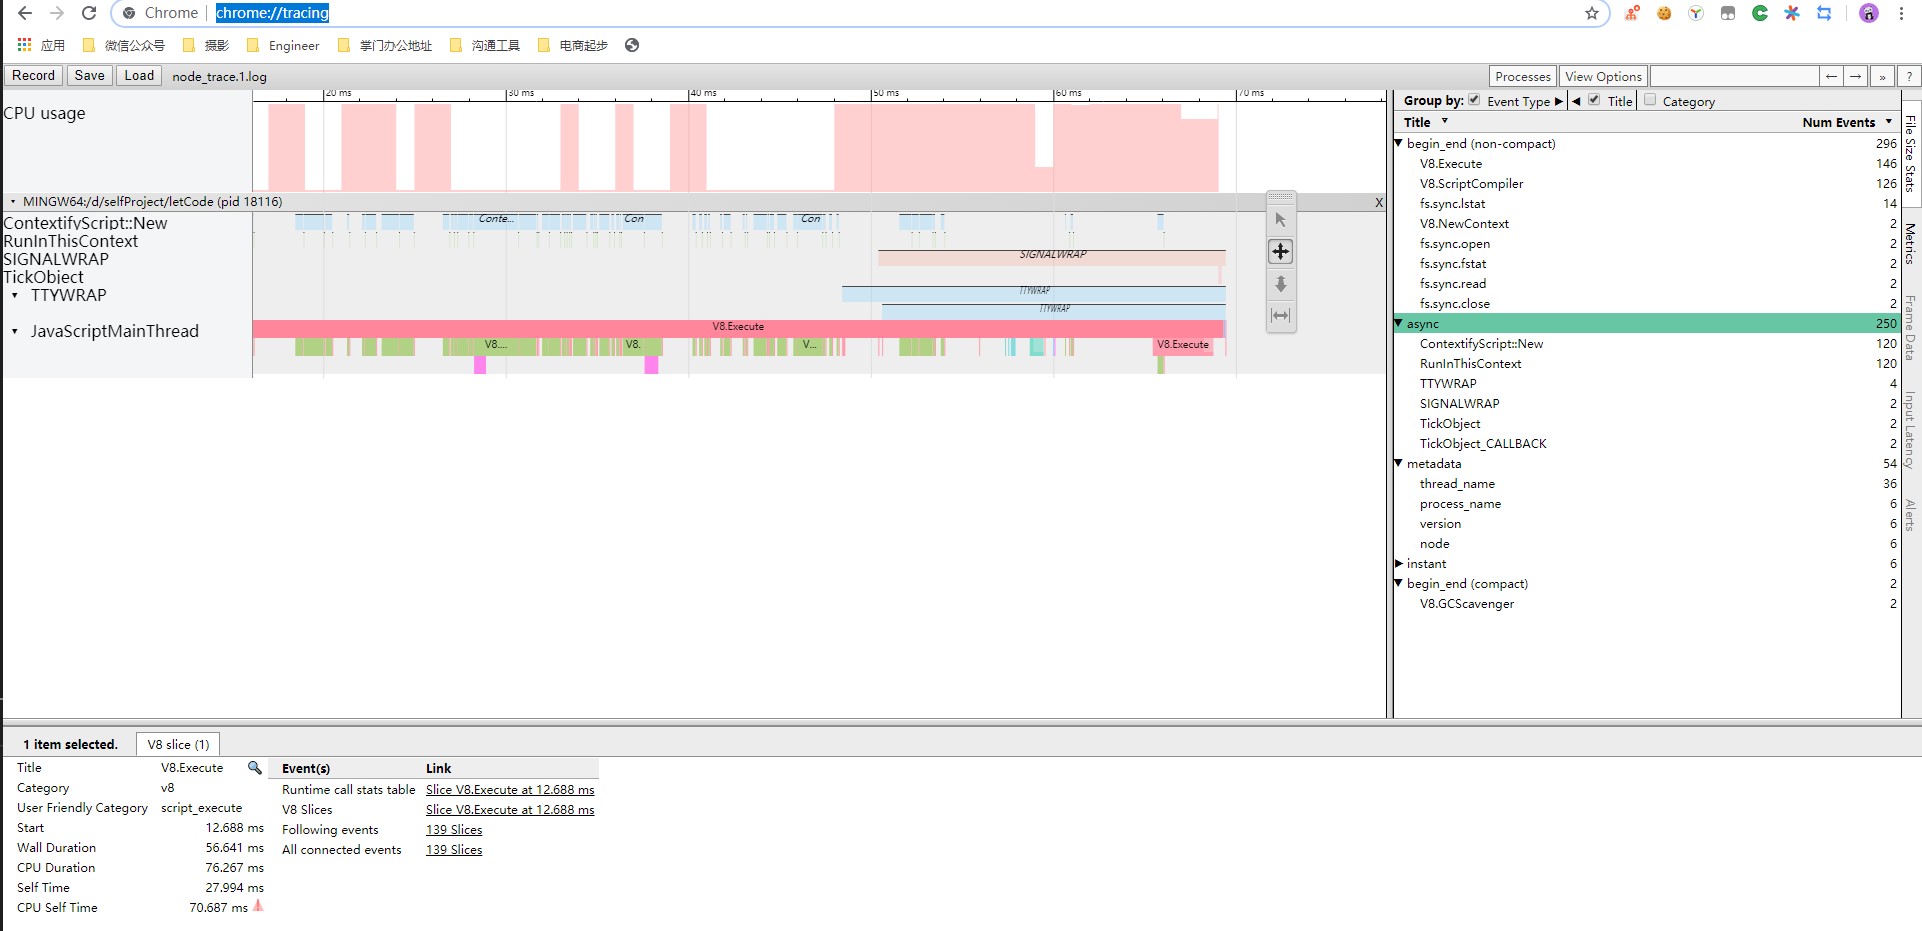Move Title grouping left with arrow
The image size is (1922, 931).
point(1576,101)
